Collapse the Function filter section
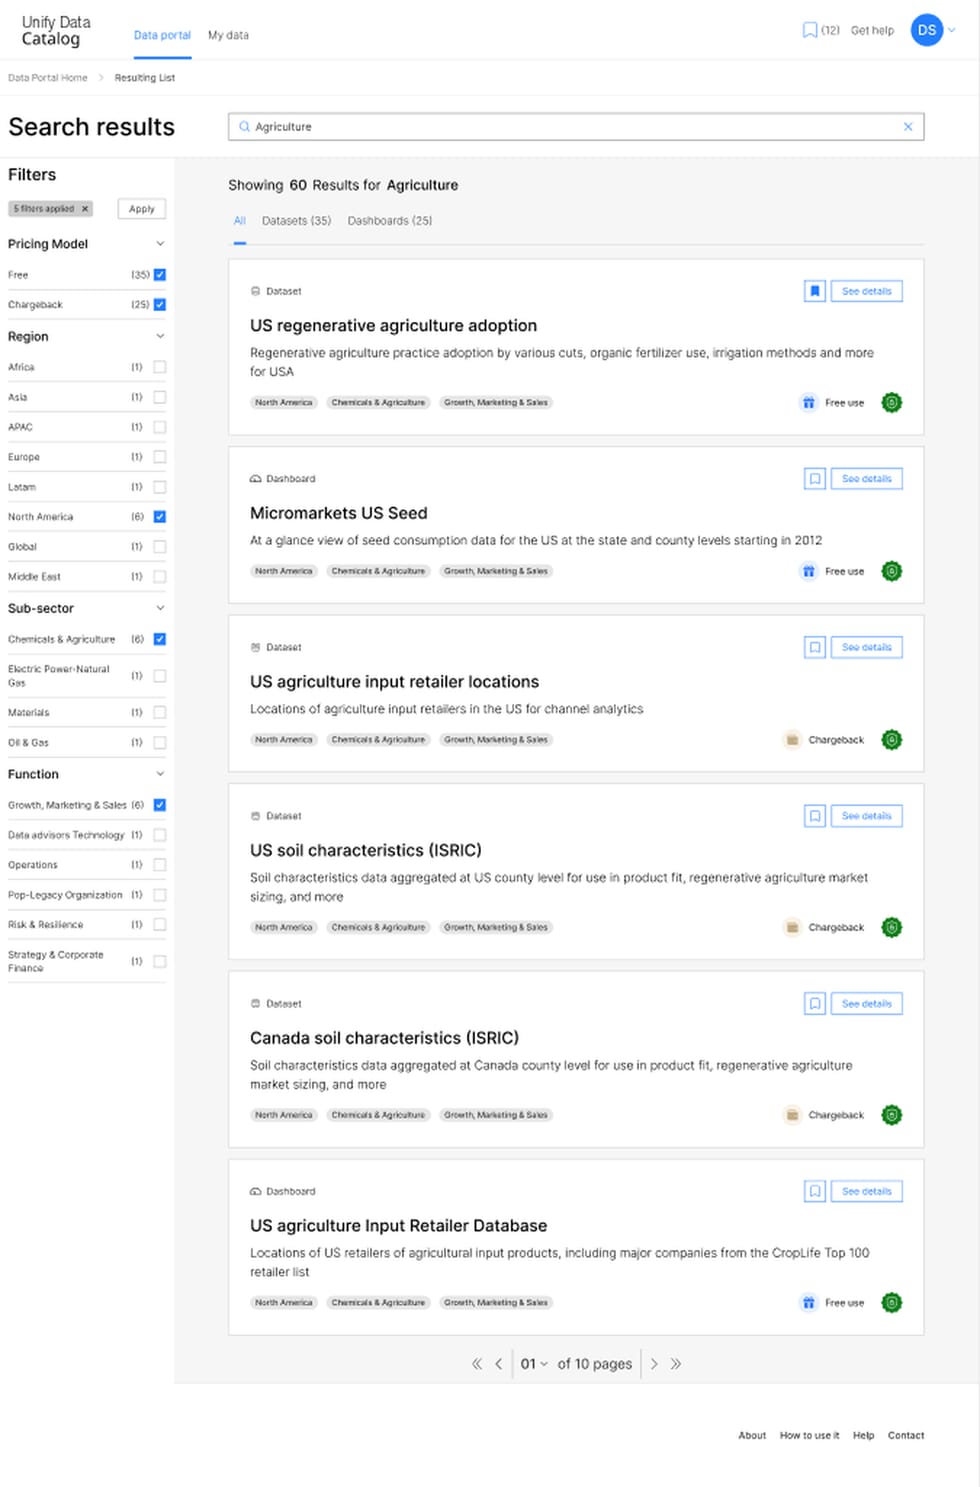 (x=160, y=774)
